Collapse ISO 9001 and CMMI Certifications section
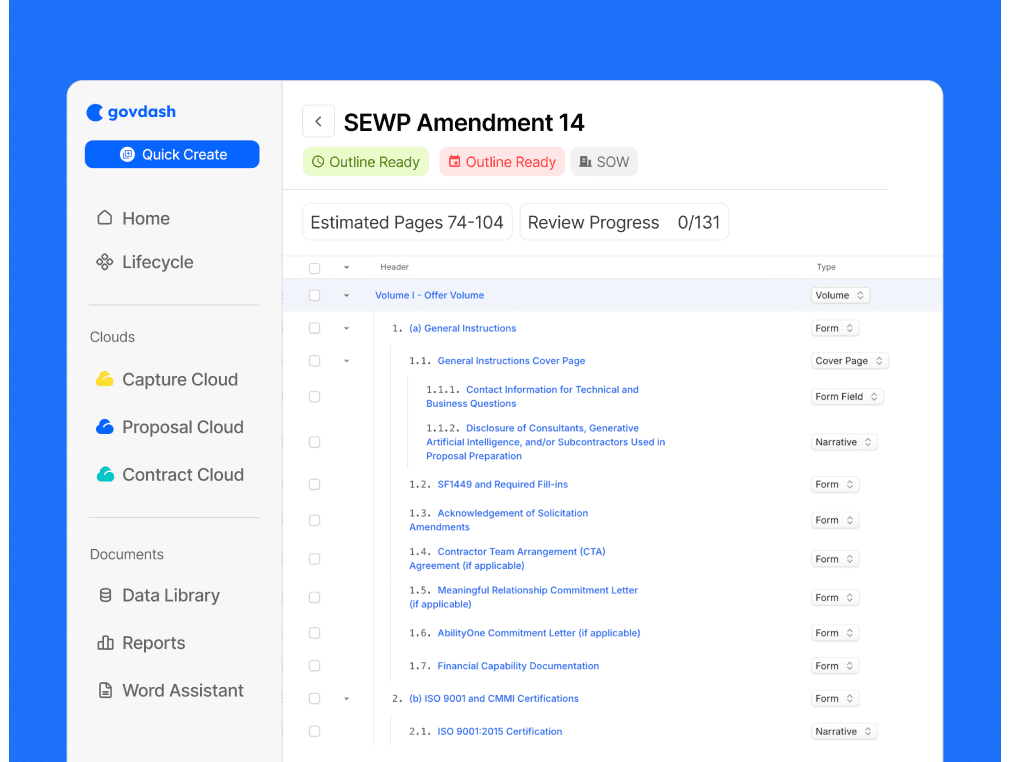The width and height of the screenshot is (1011, 762). click(346, 698)
